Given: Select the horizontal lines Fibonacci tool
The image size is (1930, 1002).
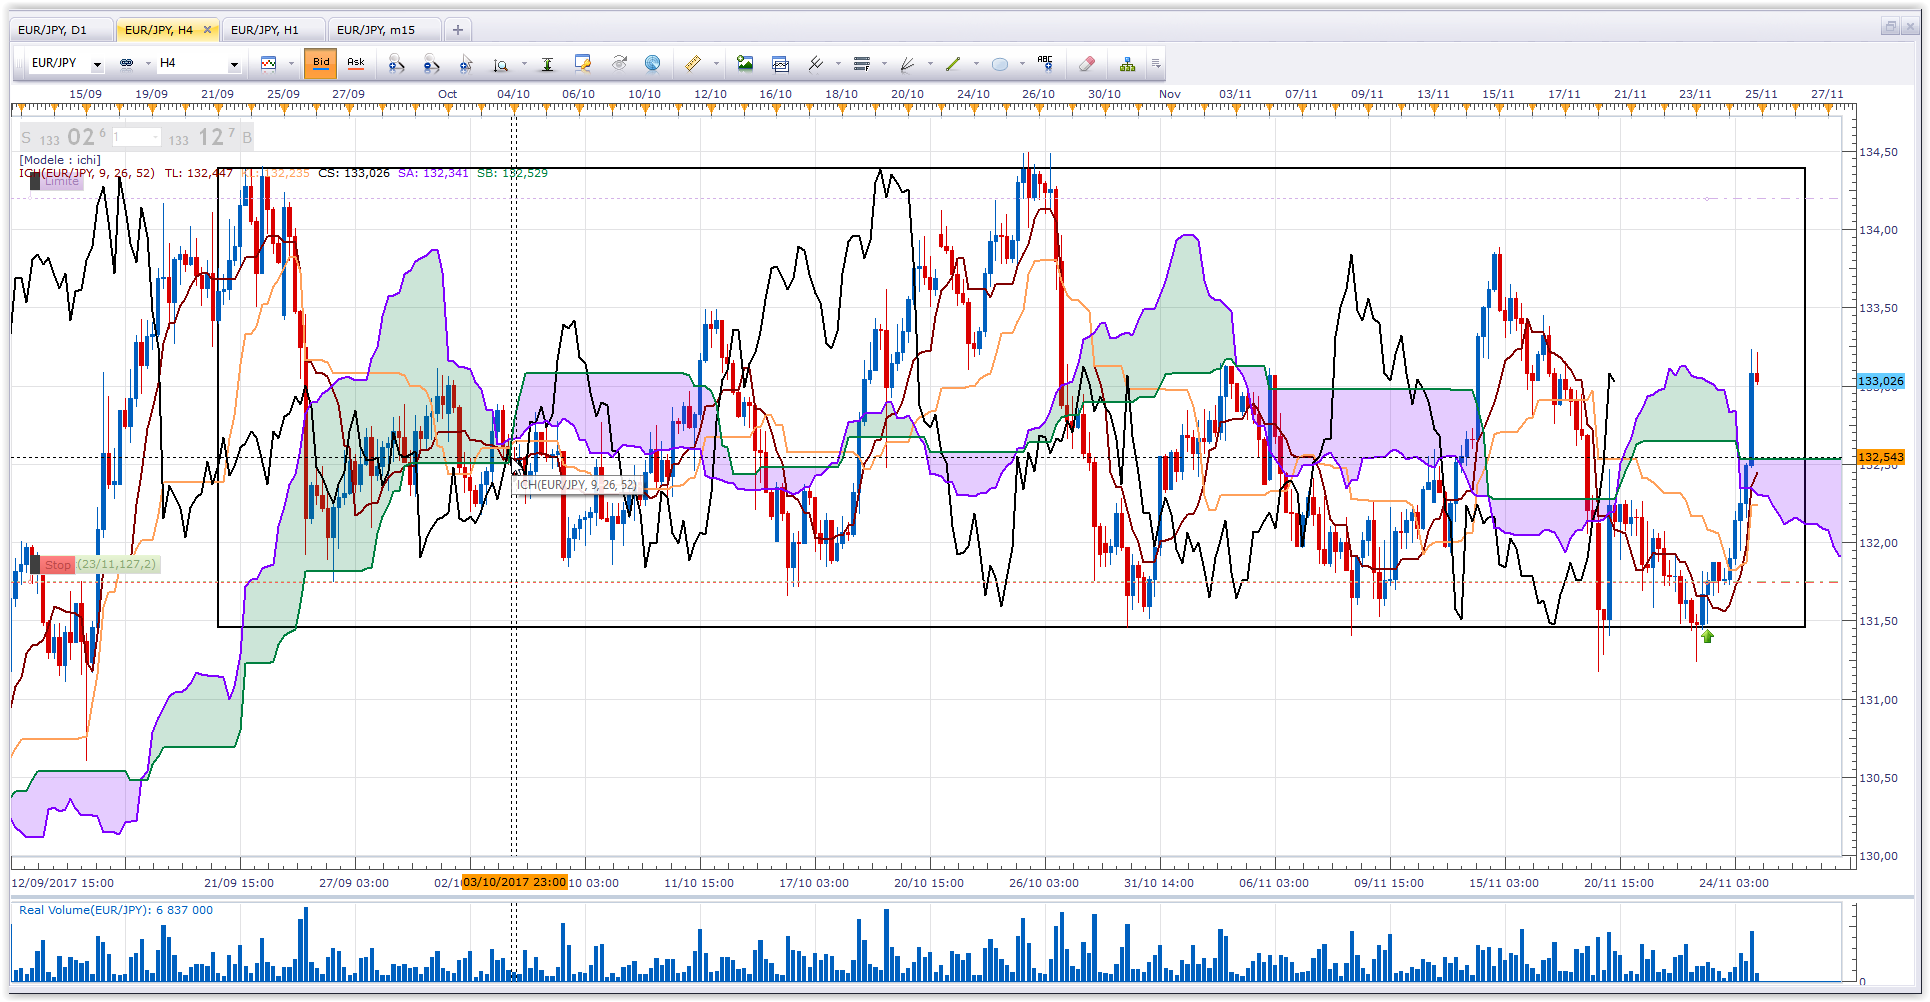Looking at the screenshot, I should point(862,63).
